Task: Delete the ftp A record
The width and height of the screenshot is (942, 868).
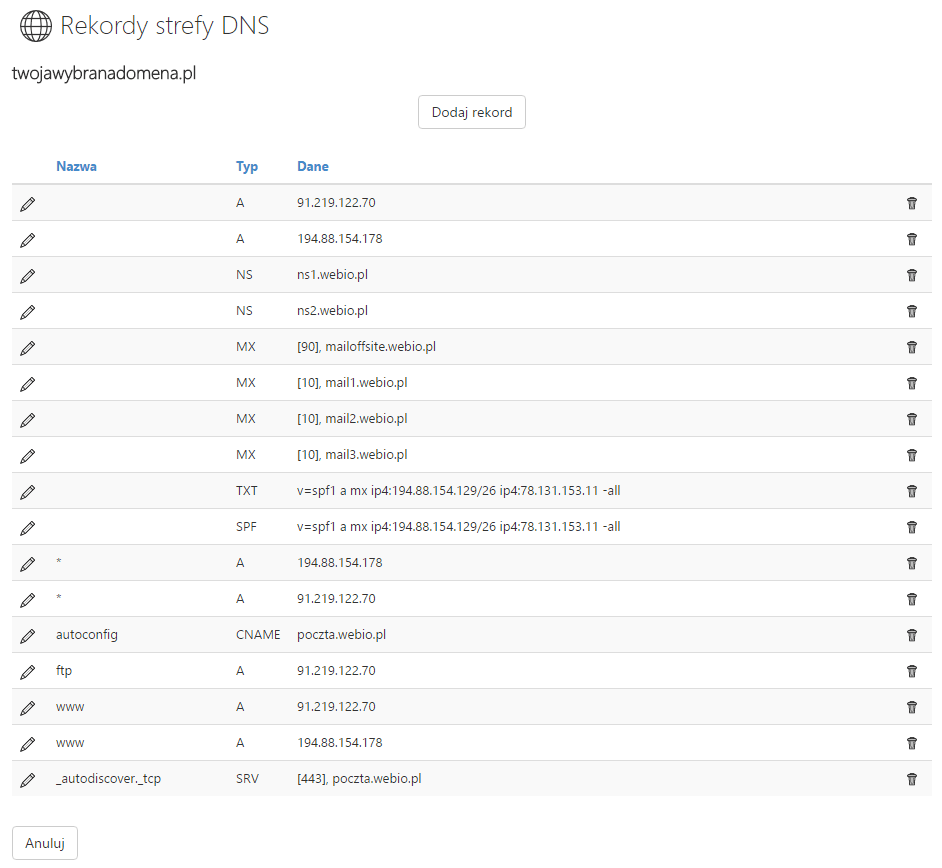Action: (x=911, y=671)
